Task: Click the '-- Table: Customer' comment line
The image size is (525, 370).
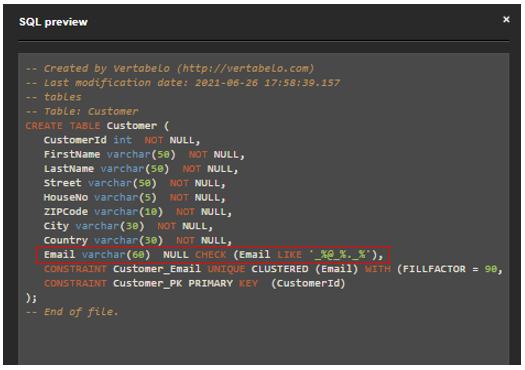Action: pos(82,112)
